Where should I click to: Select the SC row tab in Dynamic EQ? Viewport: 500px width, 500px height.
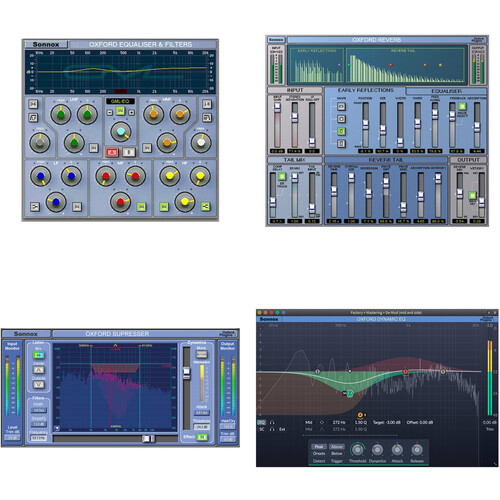(262, 429)
